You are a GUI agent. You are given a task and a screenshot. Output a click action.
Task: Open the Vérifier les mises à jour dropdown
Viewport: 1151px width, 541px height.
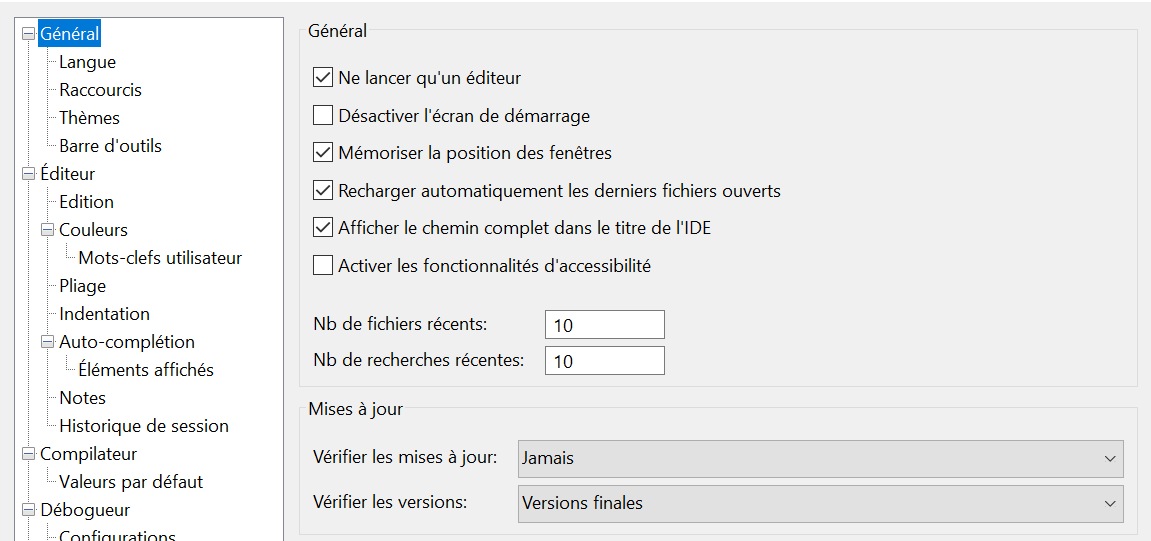click(821, 459)
